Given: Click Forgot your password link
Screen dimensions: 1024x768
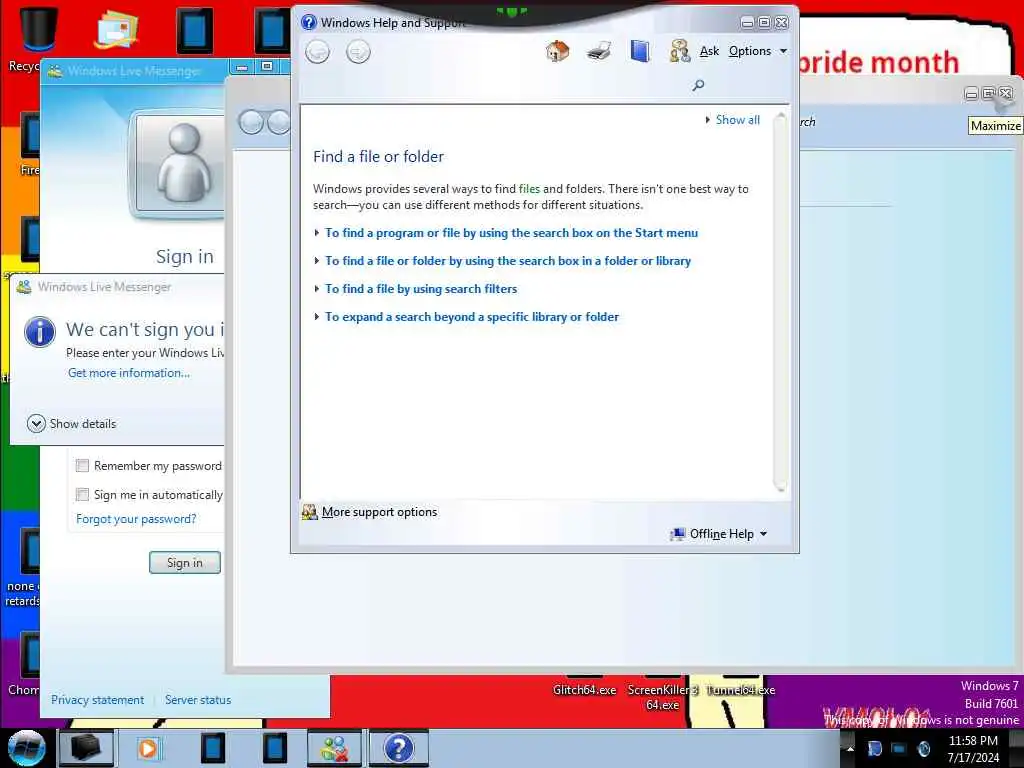Looking at the screenshot, I should [x=136, y=519].
